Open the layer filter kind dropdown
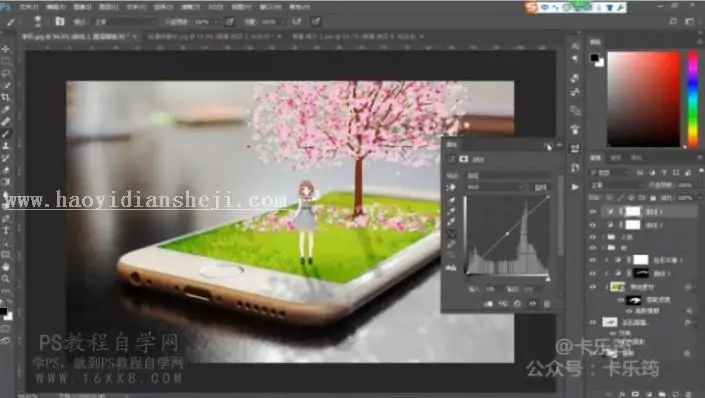Screen dimensions: 705x398 609,173
